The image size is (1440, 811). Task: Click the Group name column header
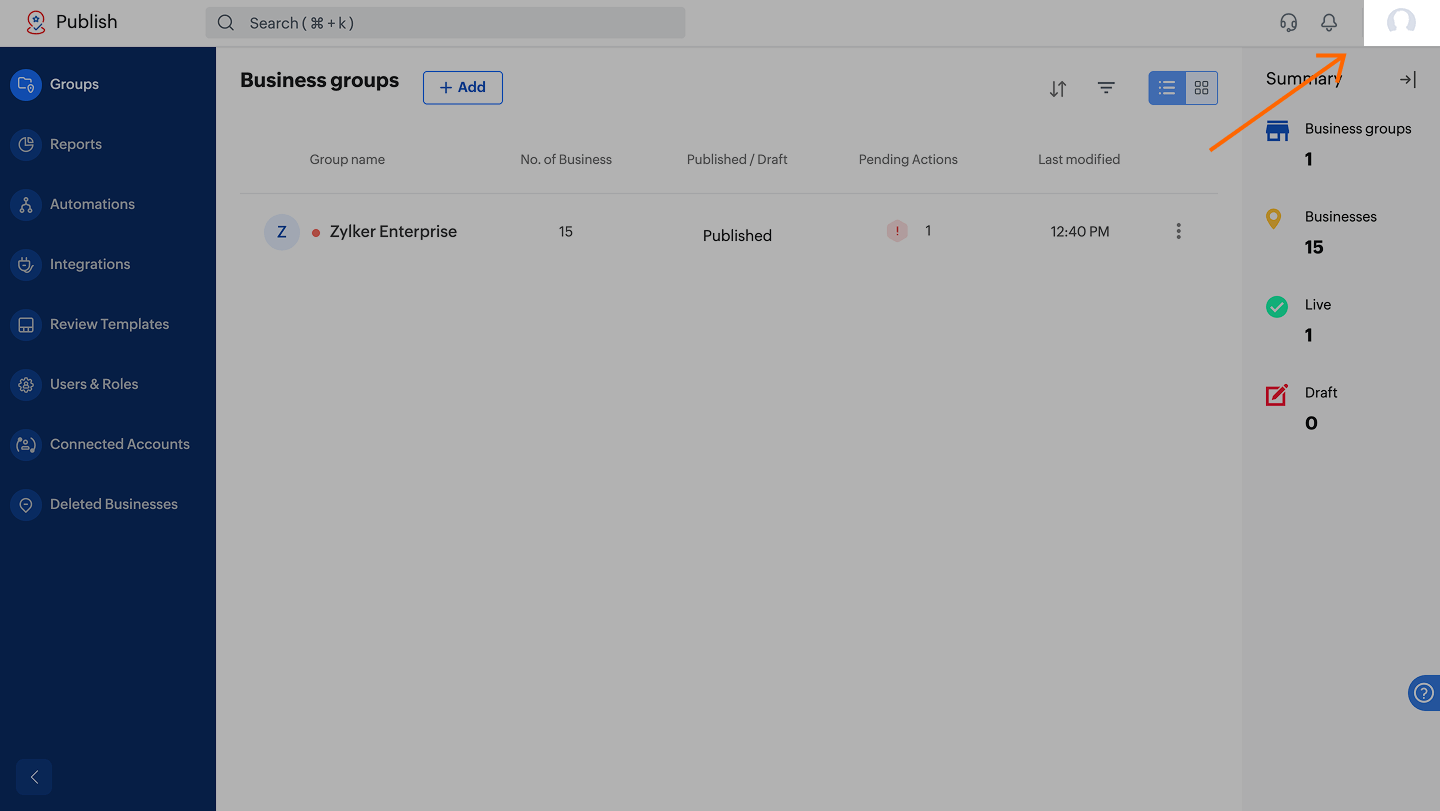(x=347, y=159)
